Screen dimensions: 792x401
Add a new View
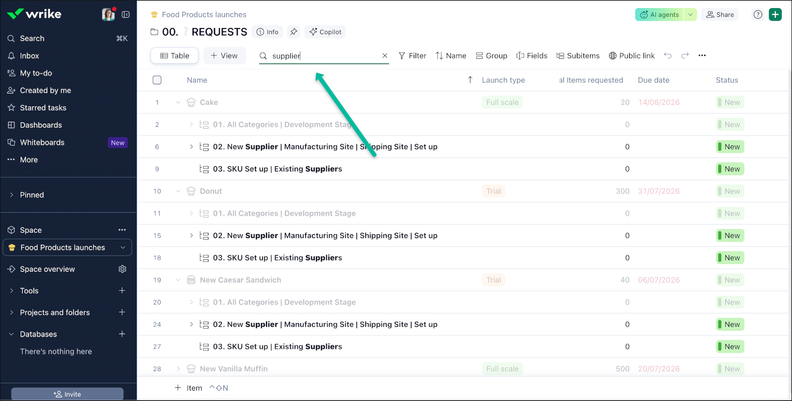pyautogui.click(x=224, y=56)
